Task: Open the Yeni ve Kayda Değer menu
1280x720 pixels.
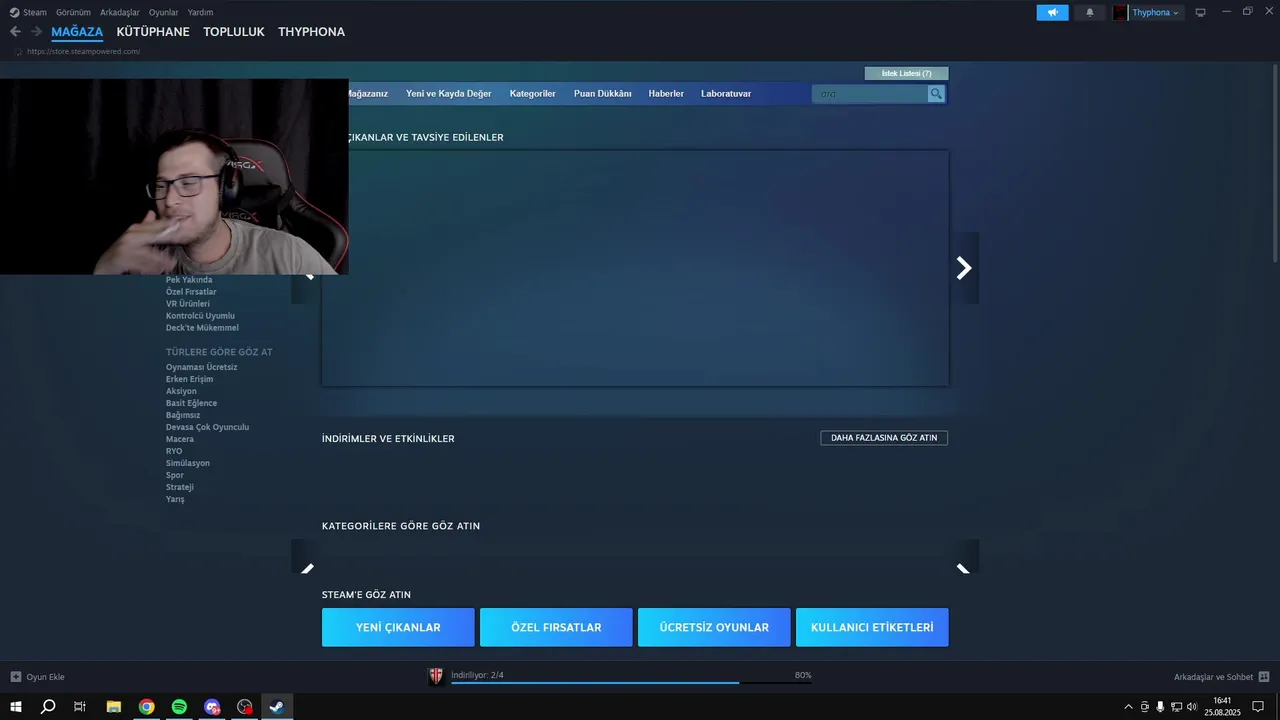Action: 448,93
